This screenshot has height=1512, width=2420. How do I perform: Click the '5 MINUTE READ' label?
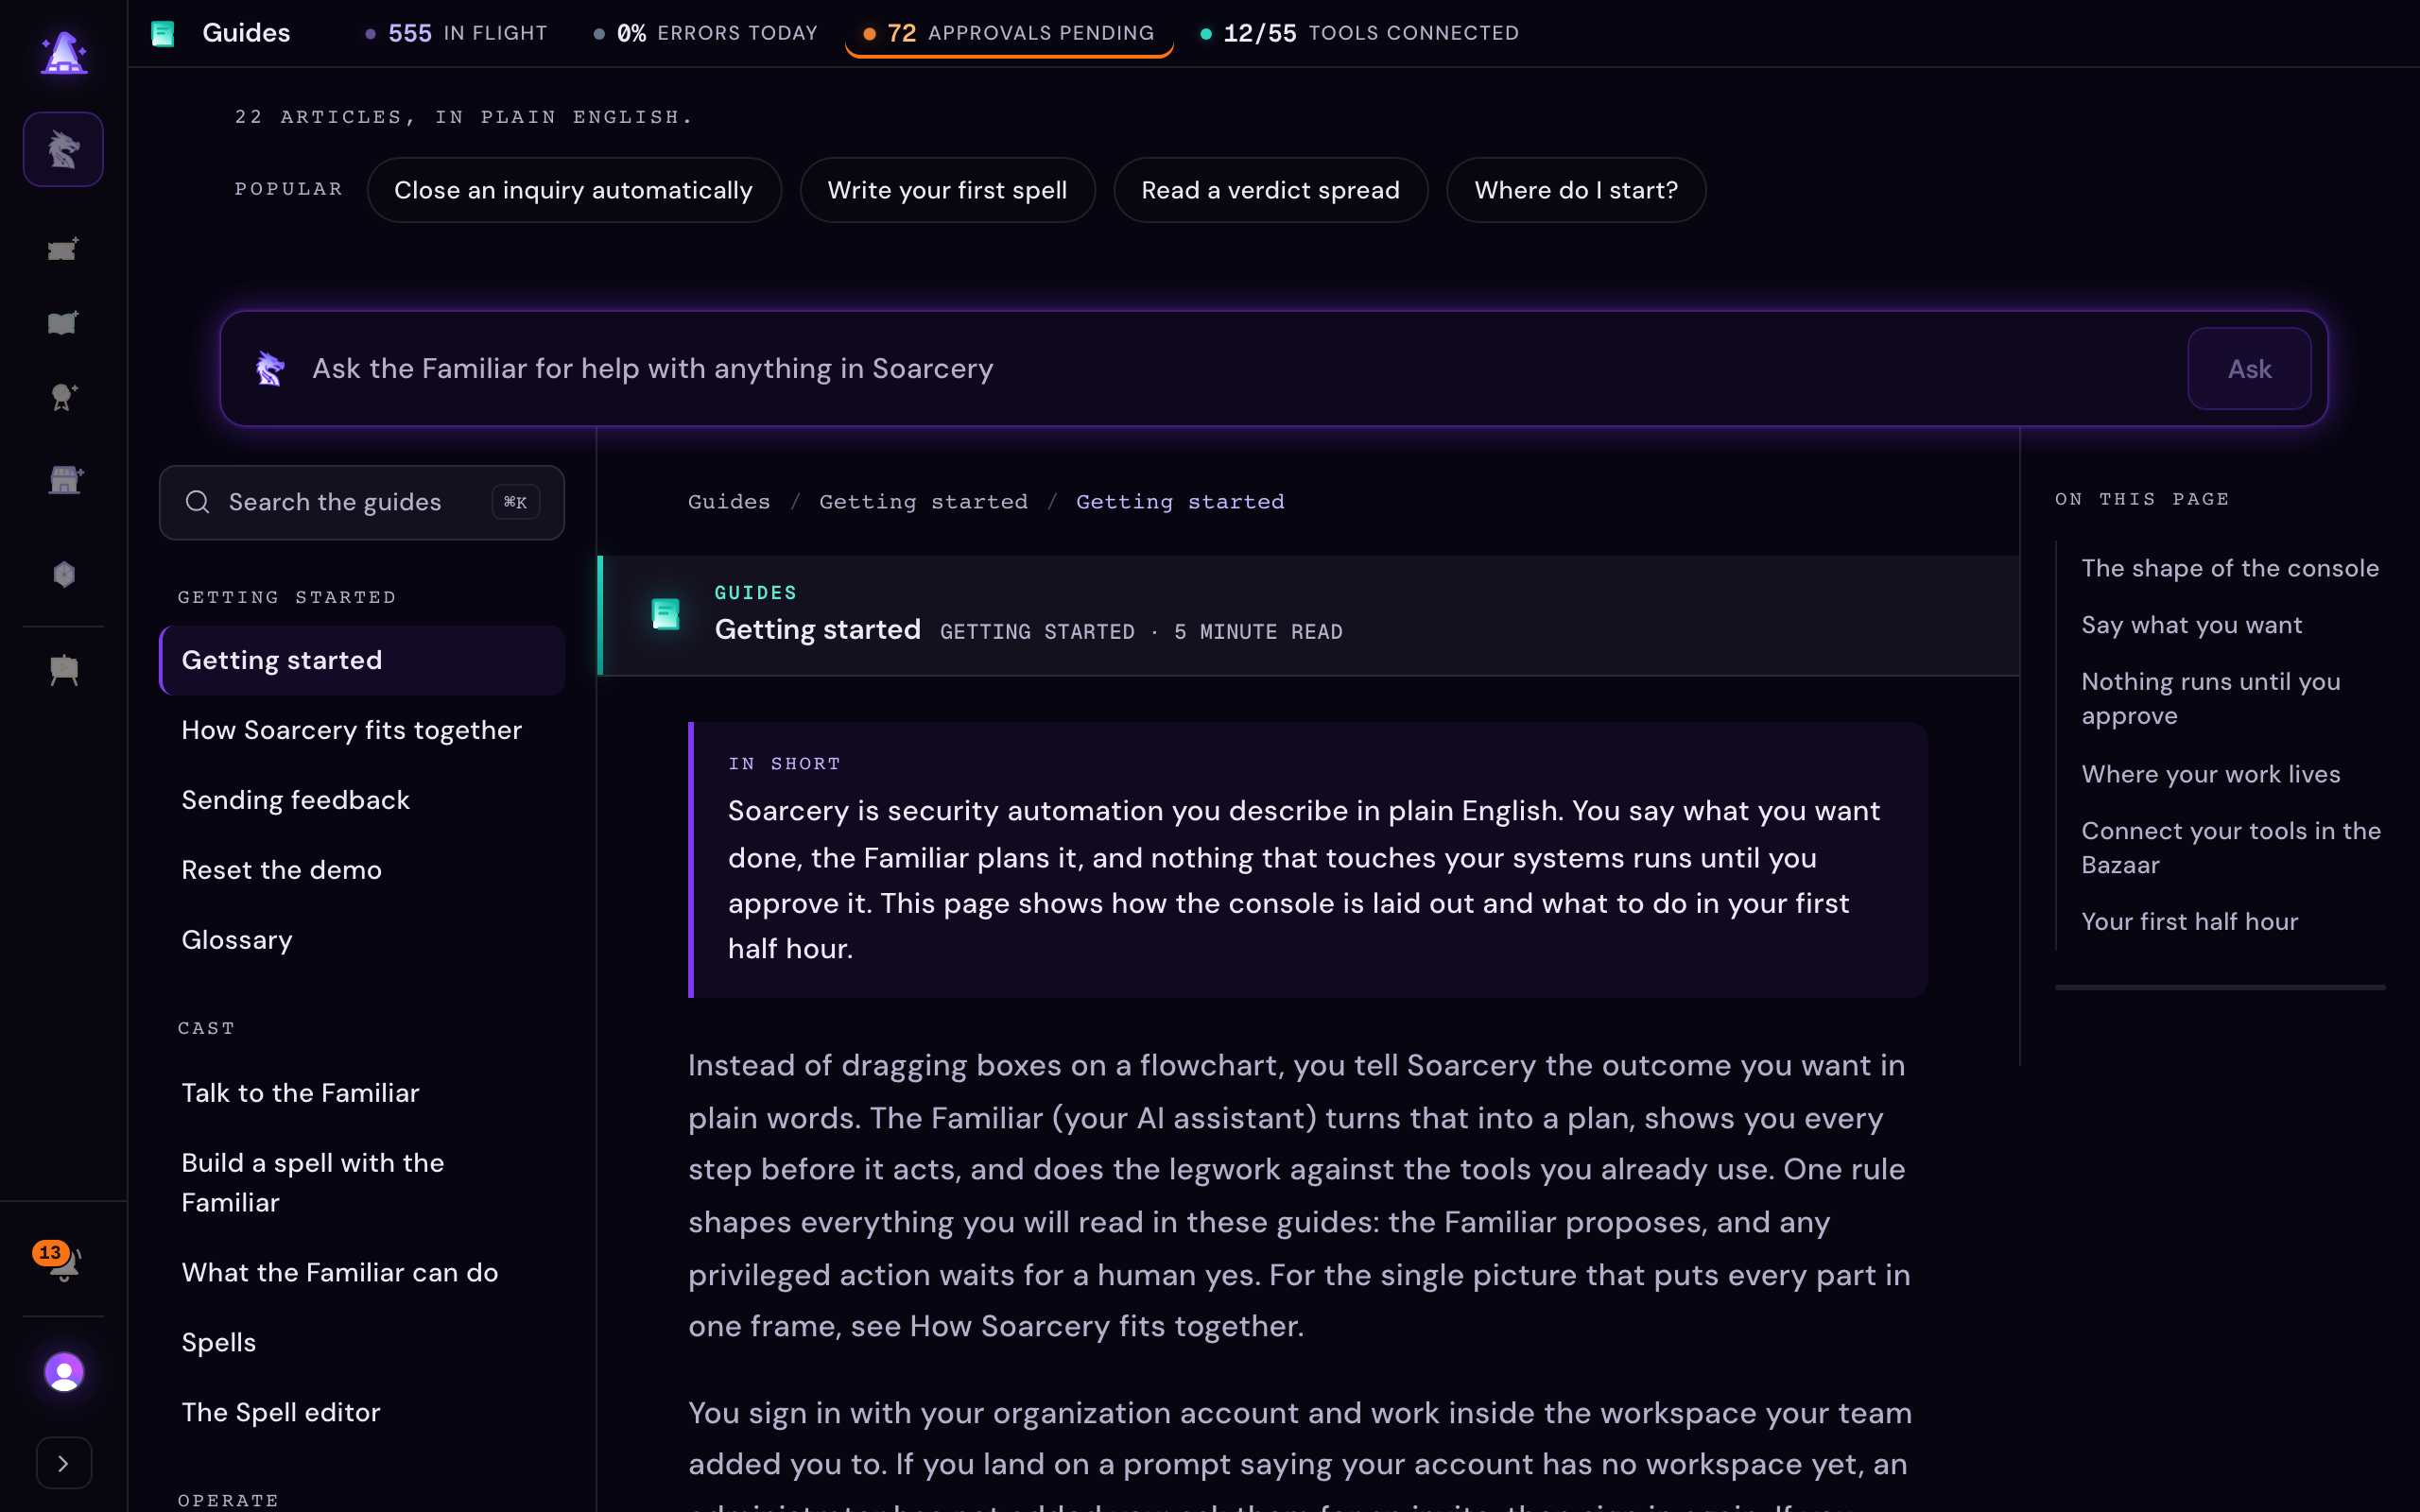coord(1258,632)
